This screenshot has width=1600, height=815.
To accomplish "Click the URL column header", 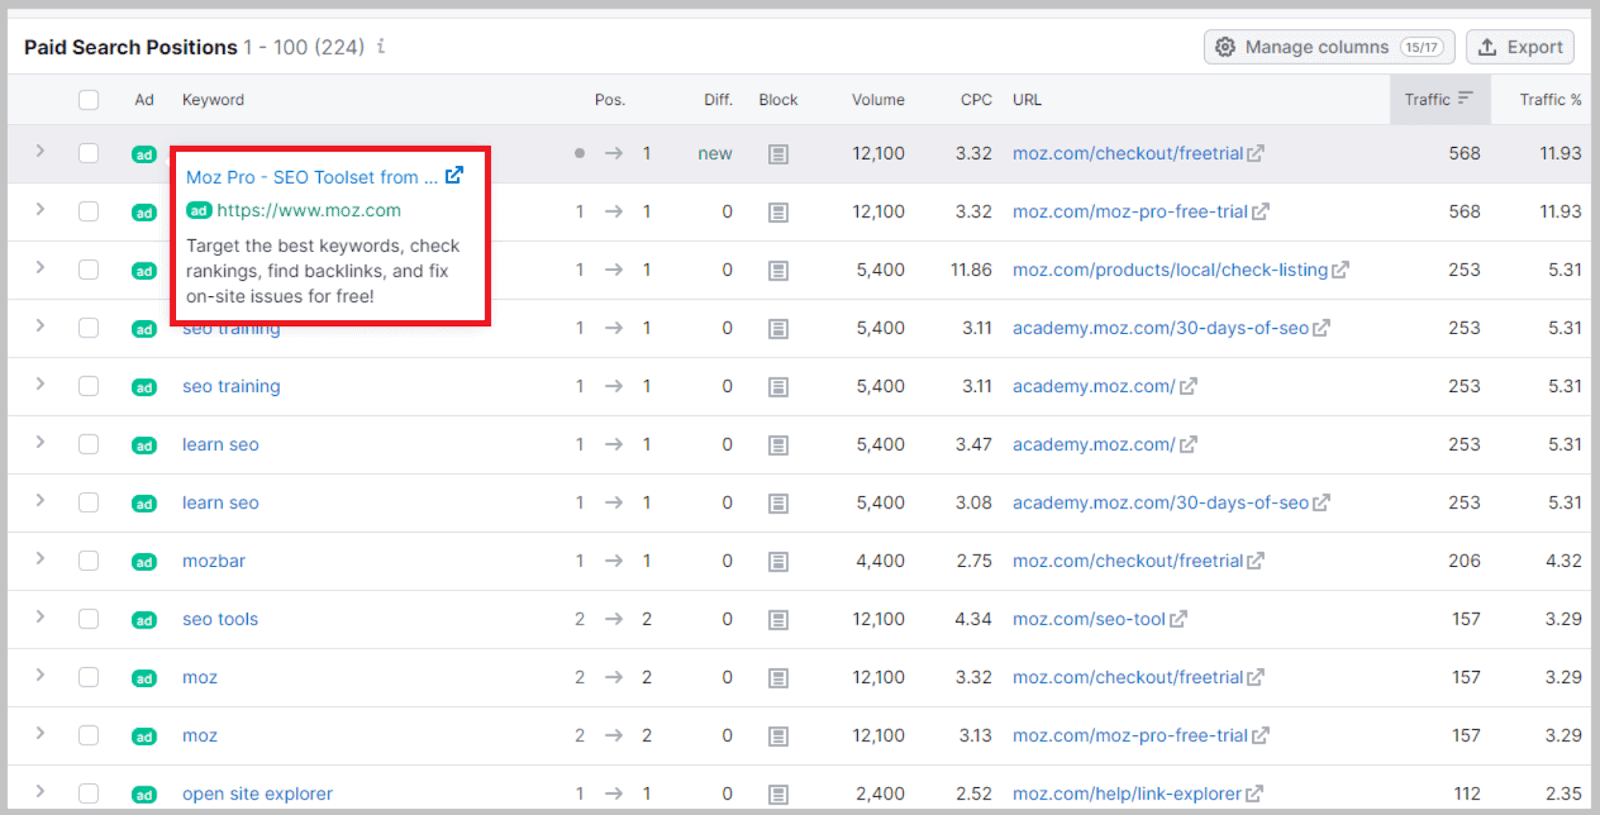I will click(1027, 100).
